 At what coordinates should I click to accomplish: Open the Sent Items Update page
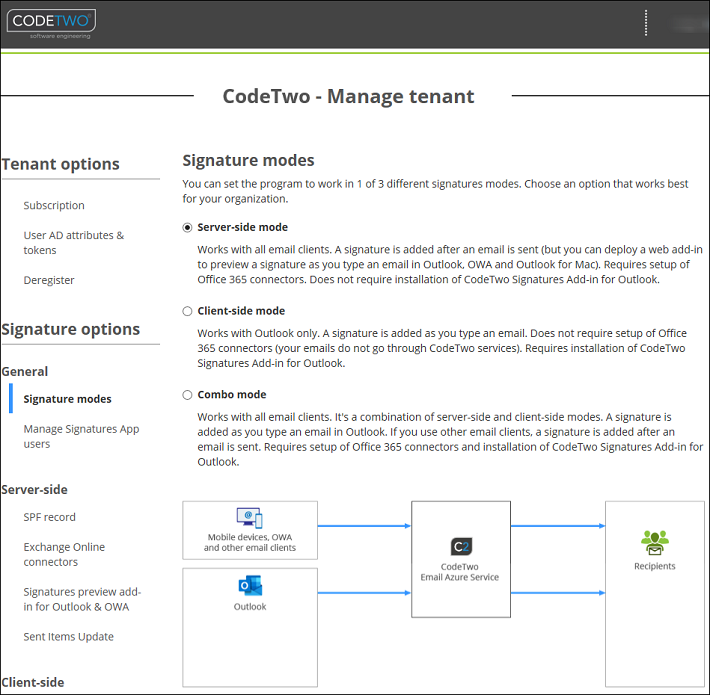(x=68, y=637)
